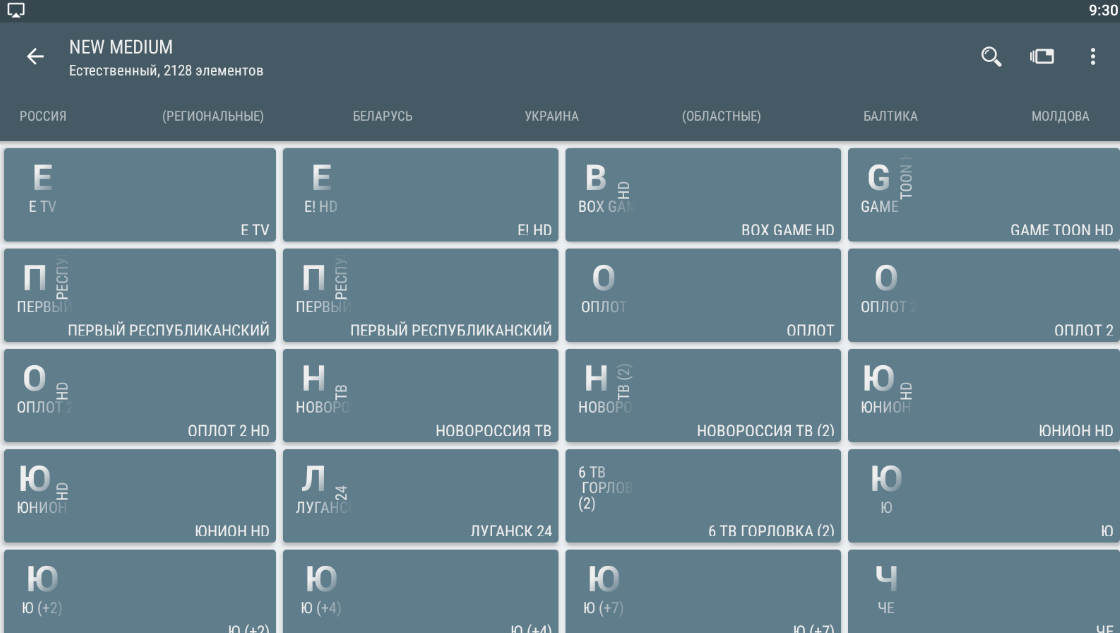Screen dimensions: 1120x633
Task: Click the 2128 элементов subtitle text
Action: (213, 71)
